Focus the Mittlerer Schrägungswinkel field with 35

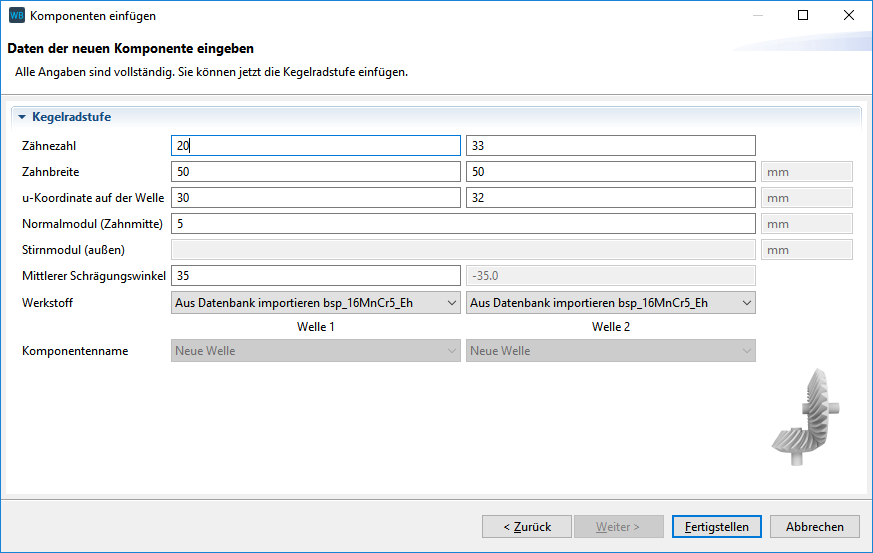(x=315, y=276)
